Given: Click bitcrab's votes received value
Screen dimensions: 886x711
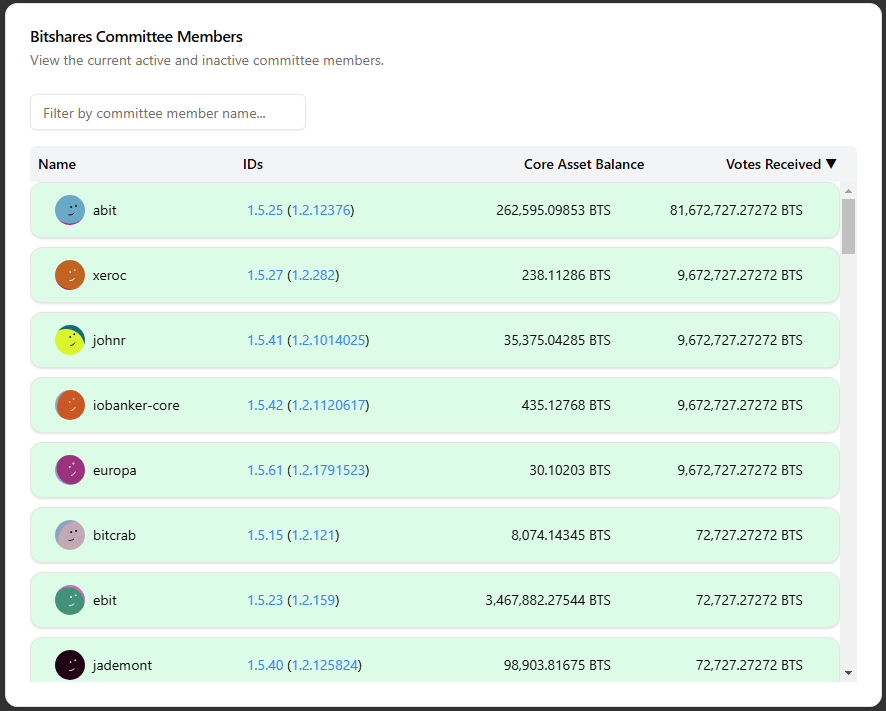Looking at the screenshot, I should click(x=749, y=535).
